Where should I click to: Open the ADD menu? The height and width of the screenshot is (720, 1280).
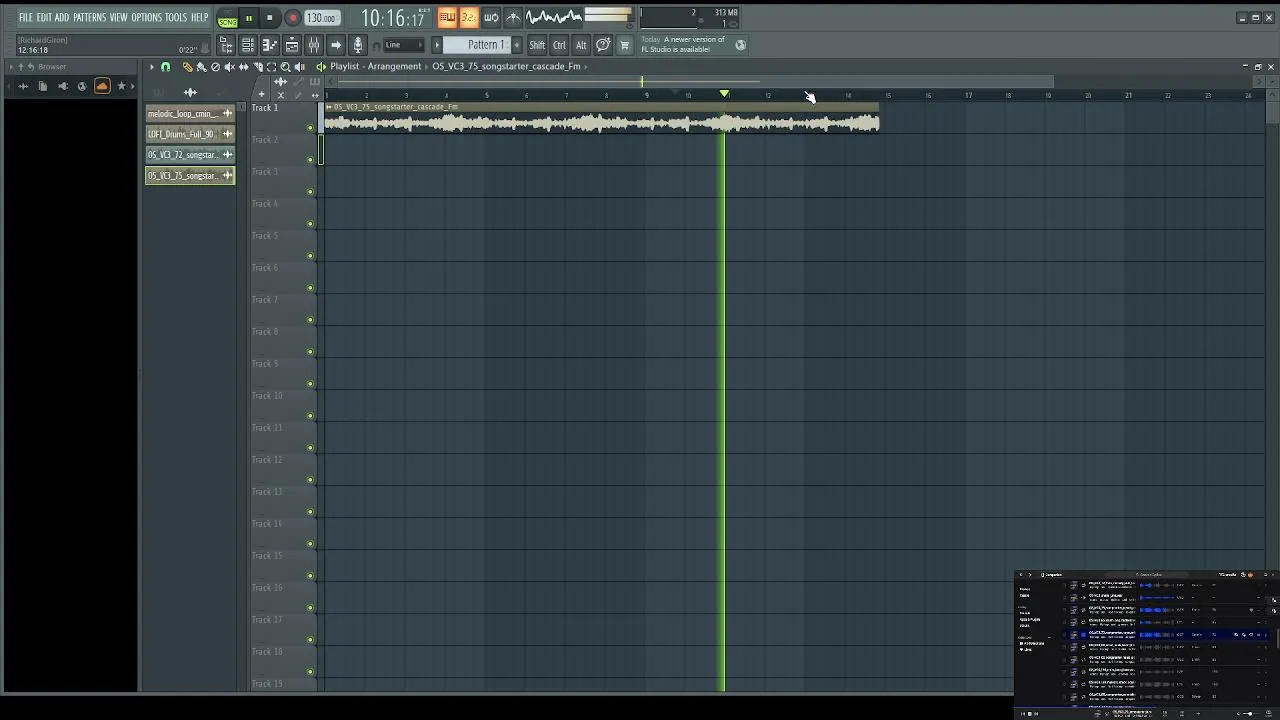coord(62,17)
